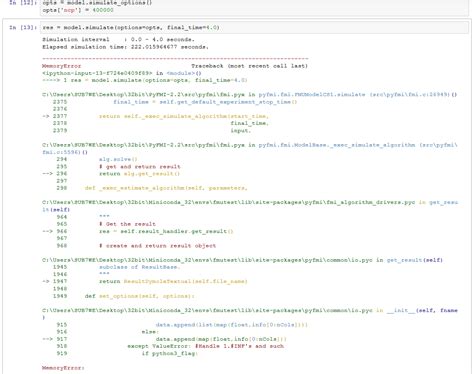The height and width of the screenshot is (374, 474).
Task: Click line 1945 'subclass of ResultBase.'
Action: tap(117, 267)
